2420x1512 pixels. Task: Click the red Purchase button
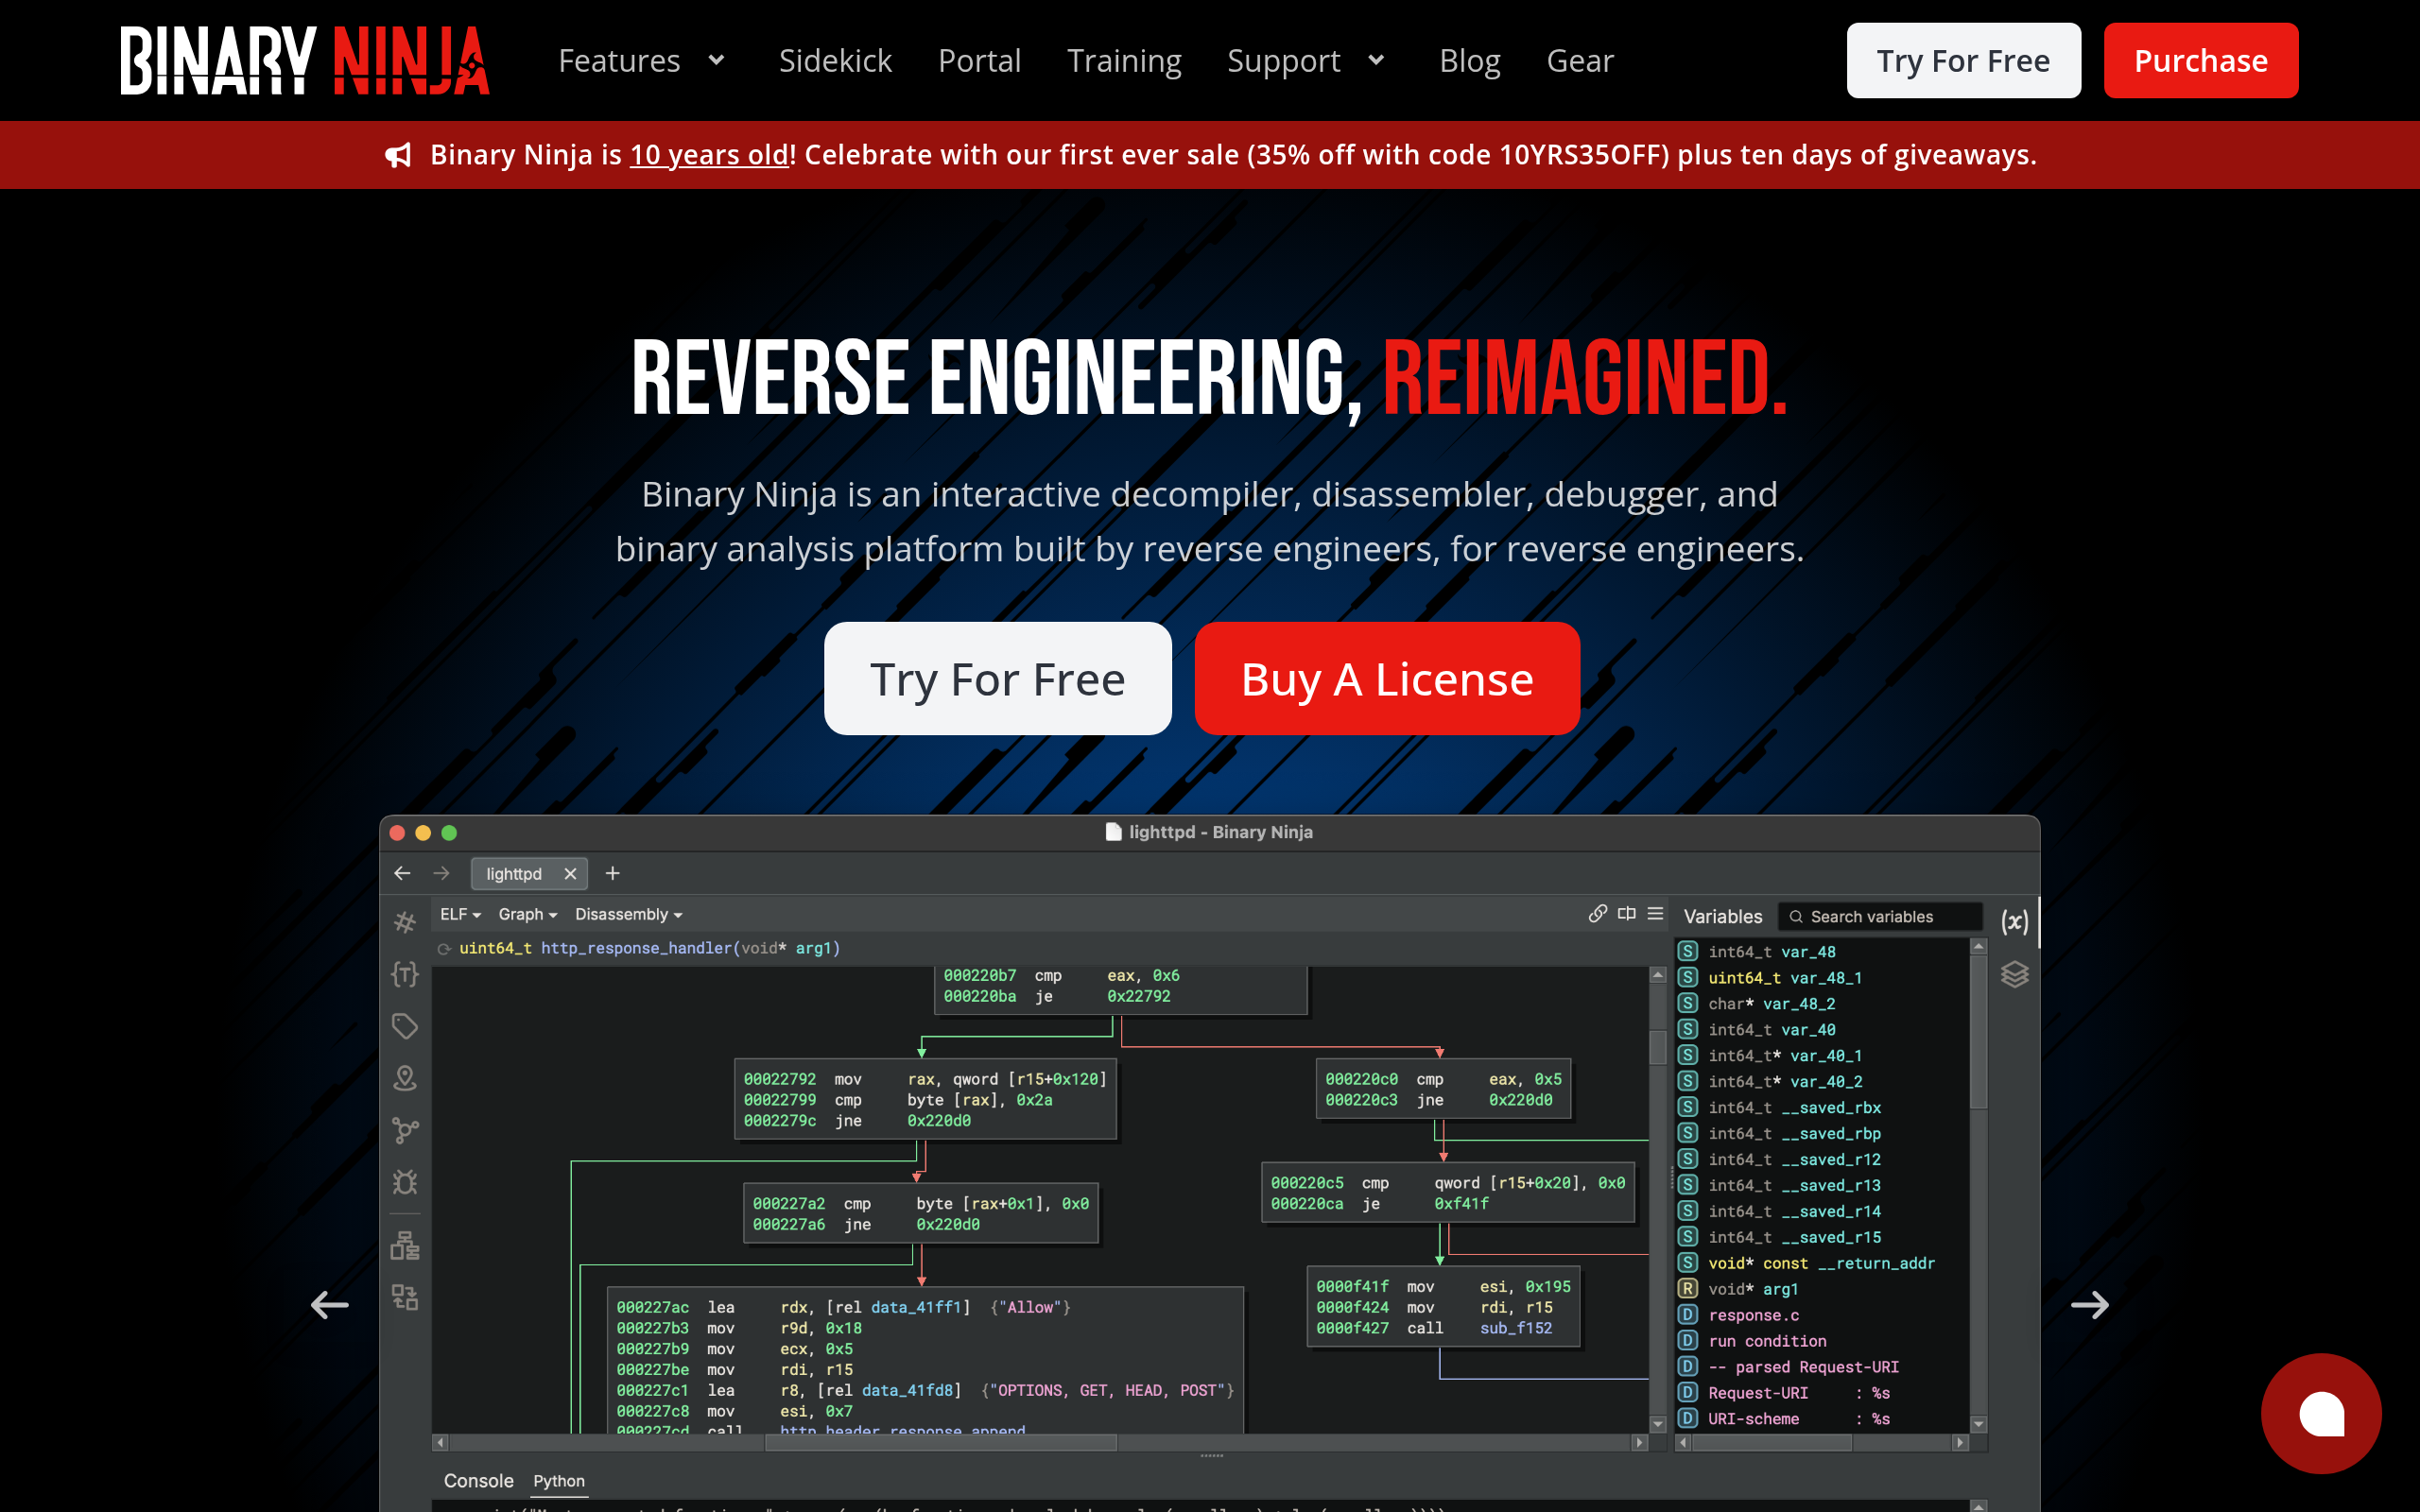[x=2201, y=60]
